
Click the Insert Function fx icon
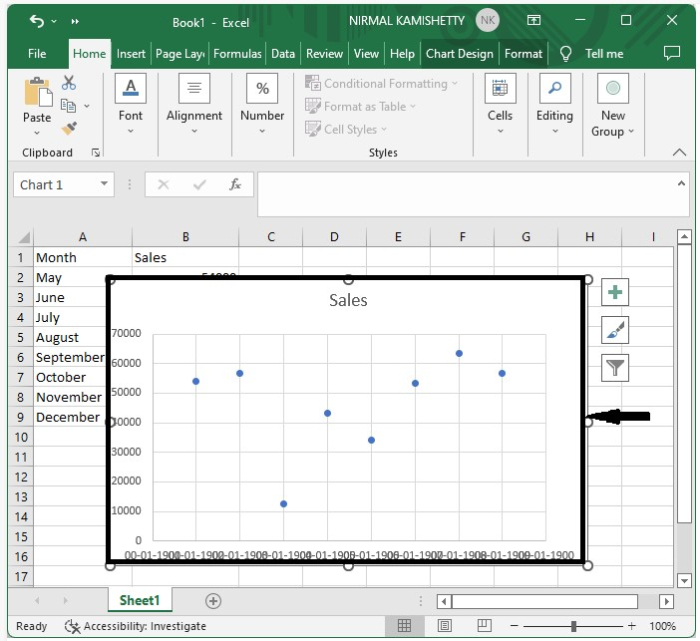click(x=235, y=184)
